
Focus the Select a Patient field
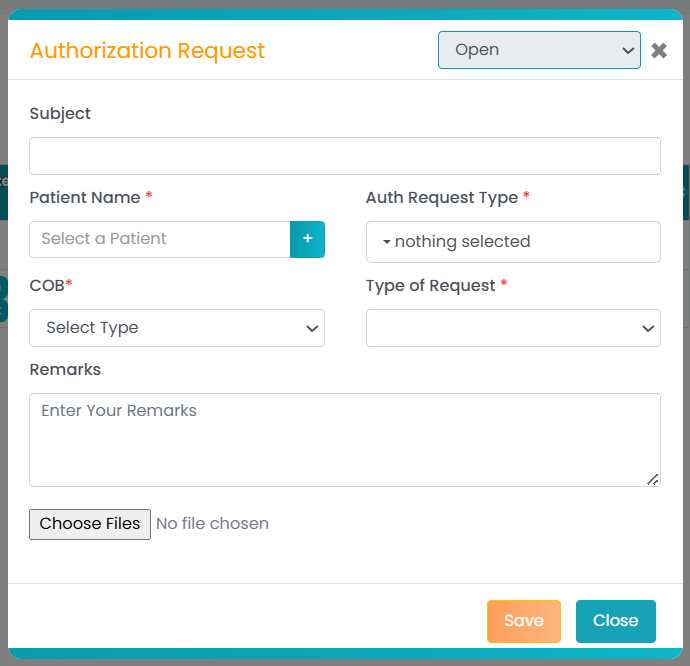coord(160,239)
